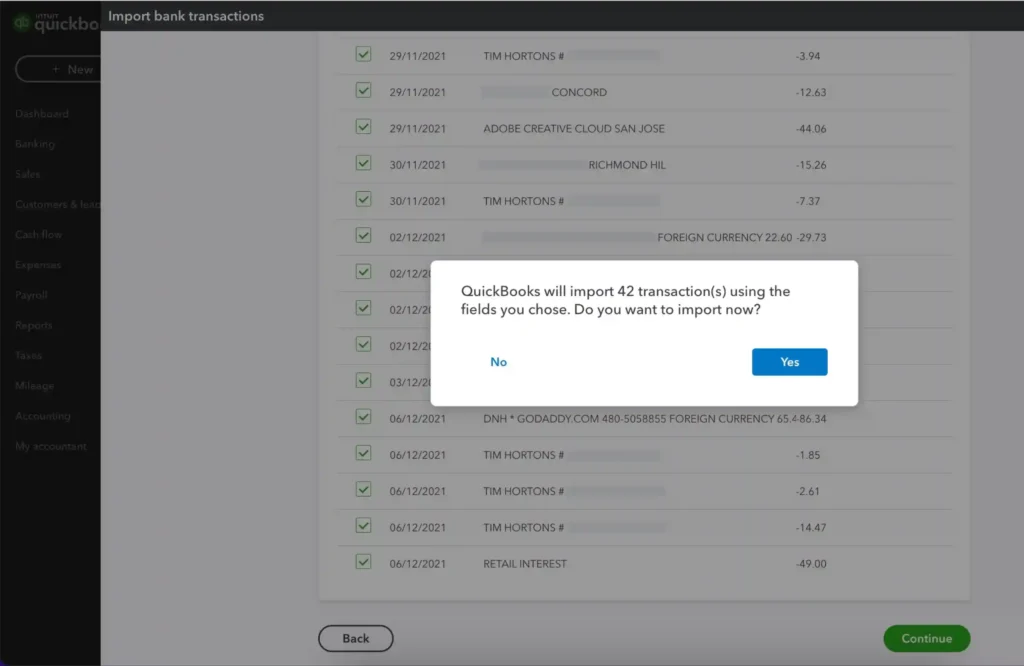Uncheck the GODADDY.COM transaction checkbox

coord(364,417)
